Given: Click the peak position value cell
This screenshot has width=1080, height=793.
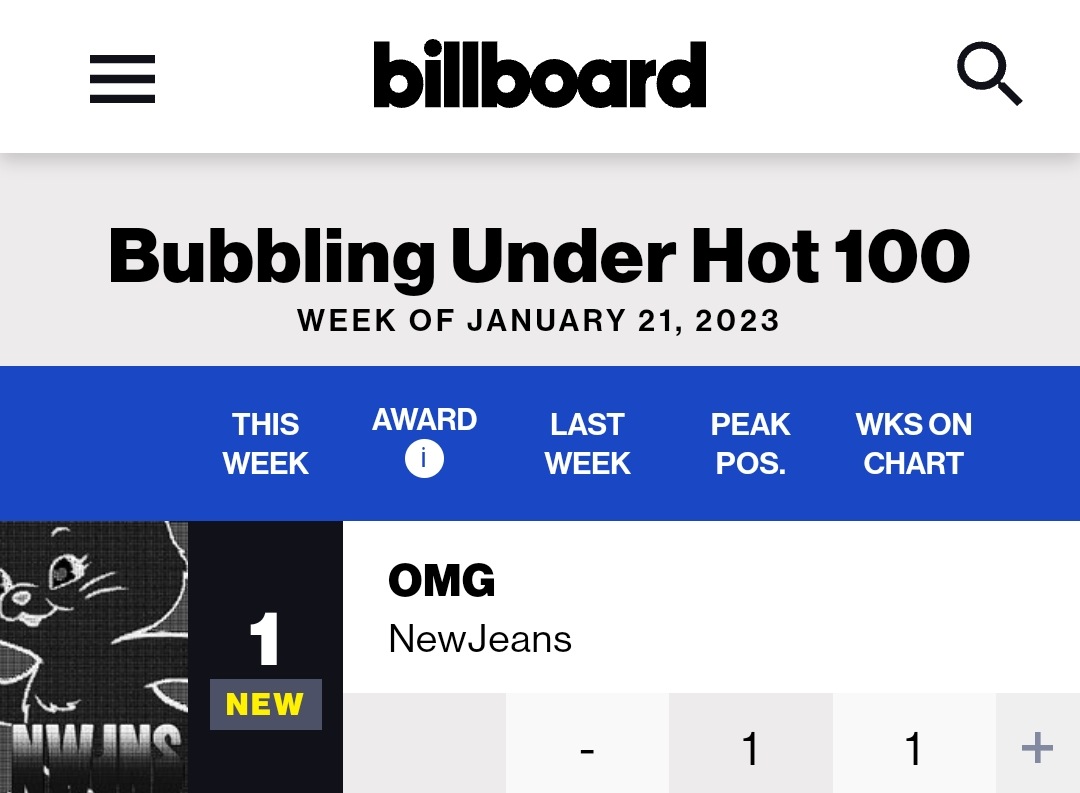Looking at the screenshot, I should tap(751, 743).
